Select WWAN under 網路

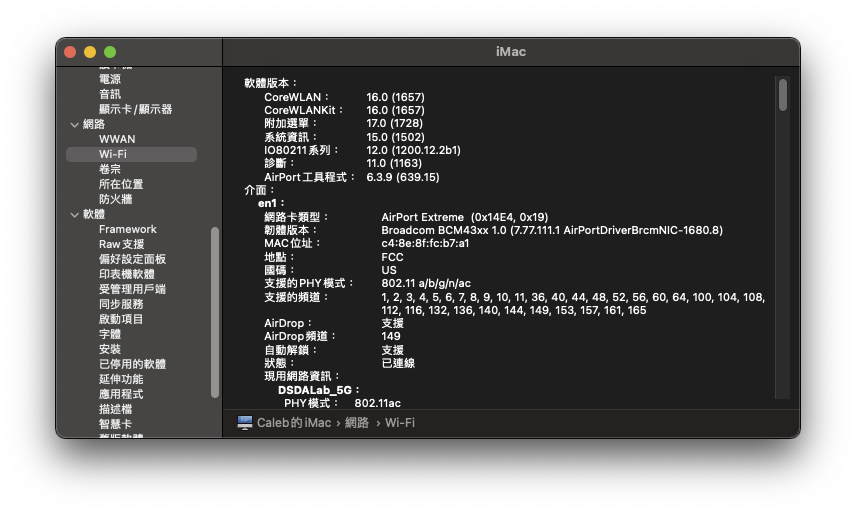[117, 139]
